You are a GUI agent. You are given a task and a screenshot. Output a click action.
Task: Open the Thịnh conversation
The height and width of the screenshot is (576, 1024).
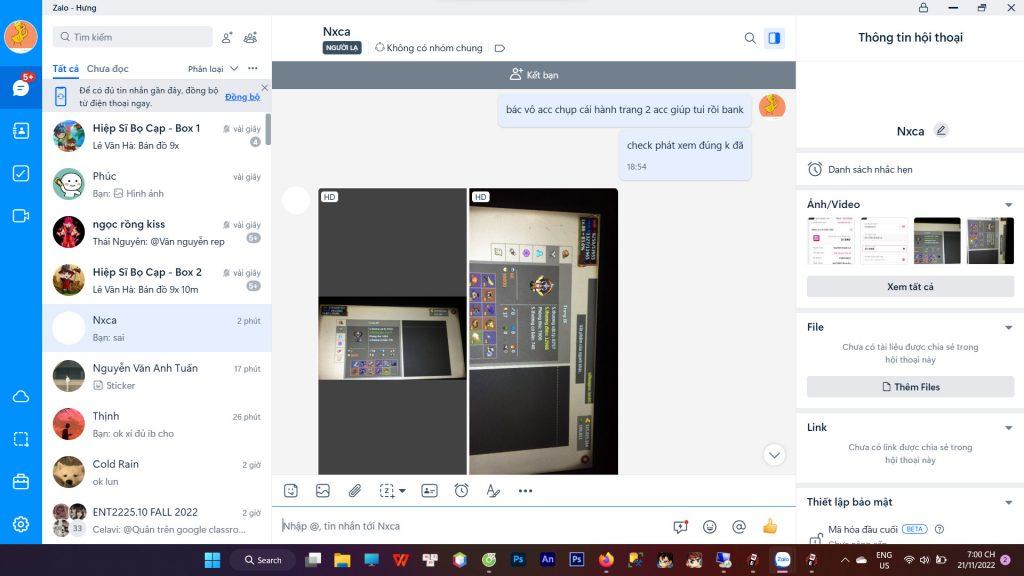coord(157,424)
